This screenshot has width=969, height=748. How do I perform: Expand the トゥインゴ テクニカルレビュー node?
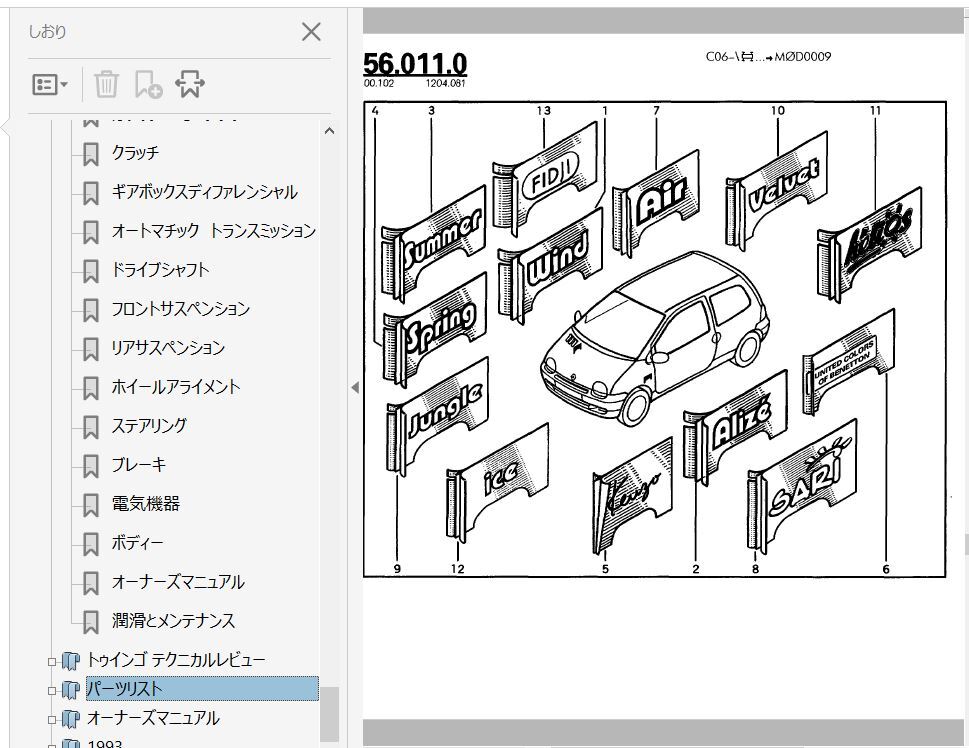tap(52, 661)
